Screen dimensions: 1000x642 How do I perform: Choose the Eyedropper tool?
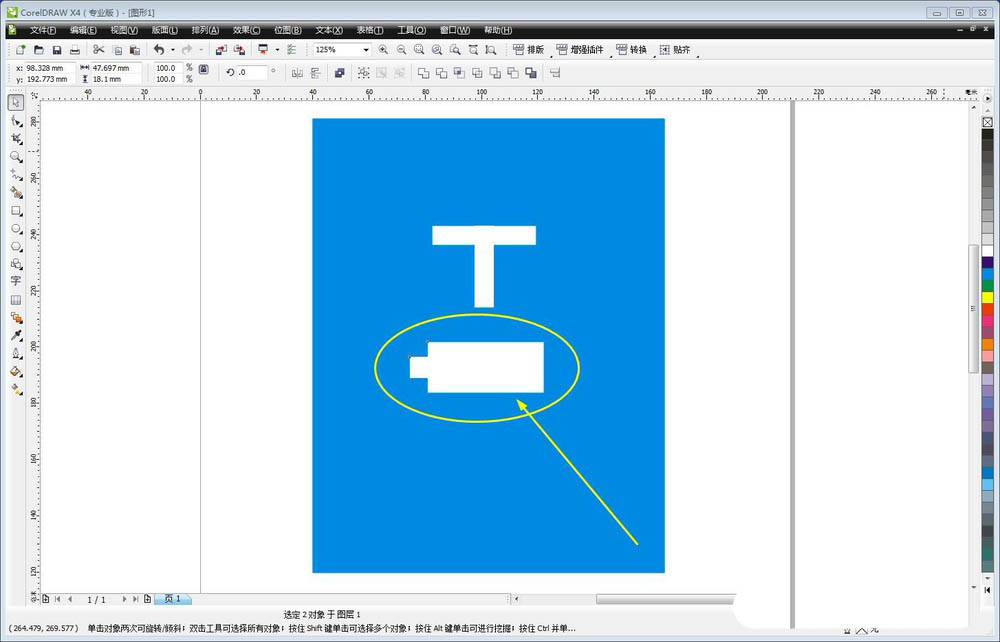16,336
